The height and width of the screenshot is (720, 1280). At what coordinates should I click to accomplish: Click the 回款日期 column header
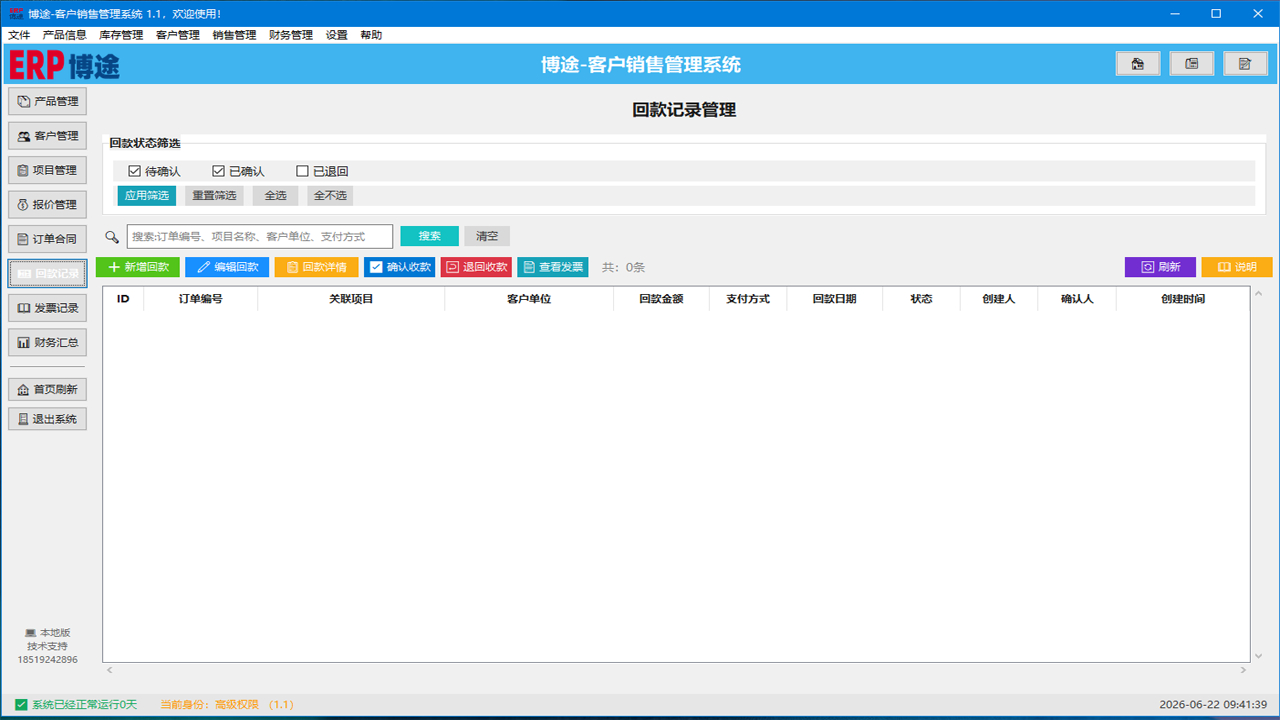[834, 299]
